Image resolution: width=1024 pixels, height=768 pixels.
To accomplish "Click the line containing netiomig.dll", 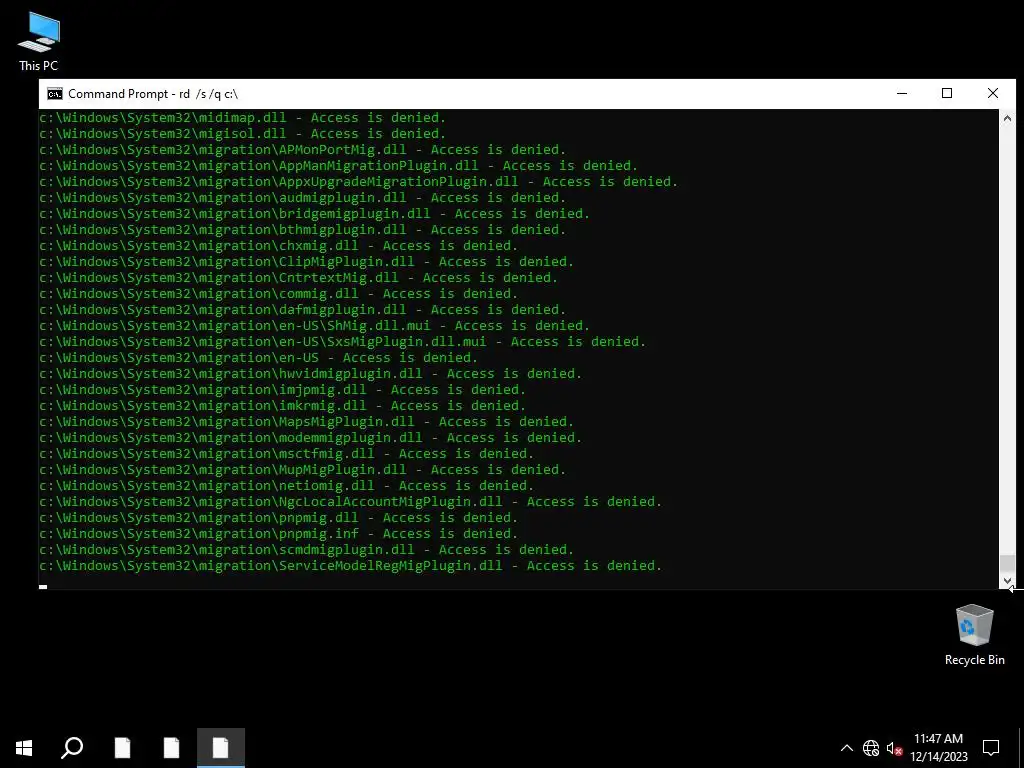I will point(286,486).
